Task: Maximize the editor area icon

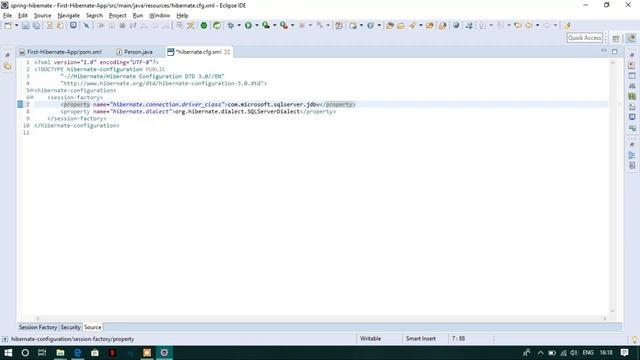Action: (615, 51)
